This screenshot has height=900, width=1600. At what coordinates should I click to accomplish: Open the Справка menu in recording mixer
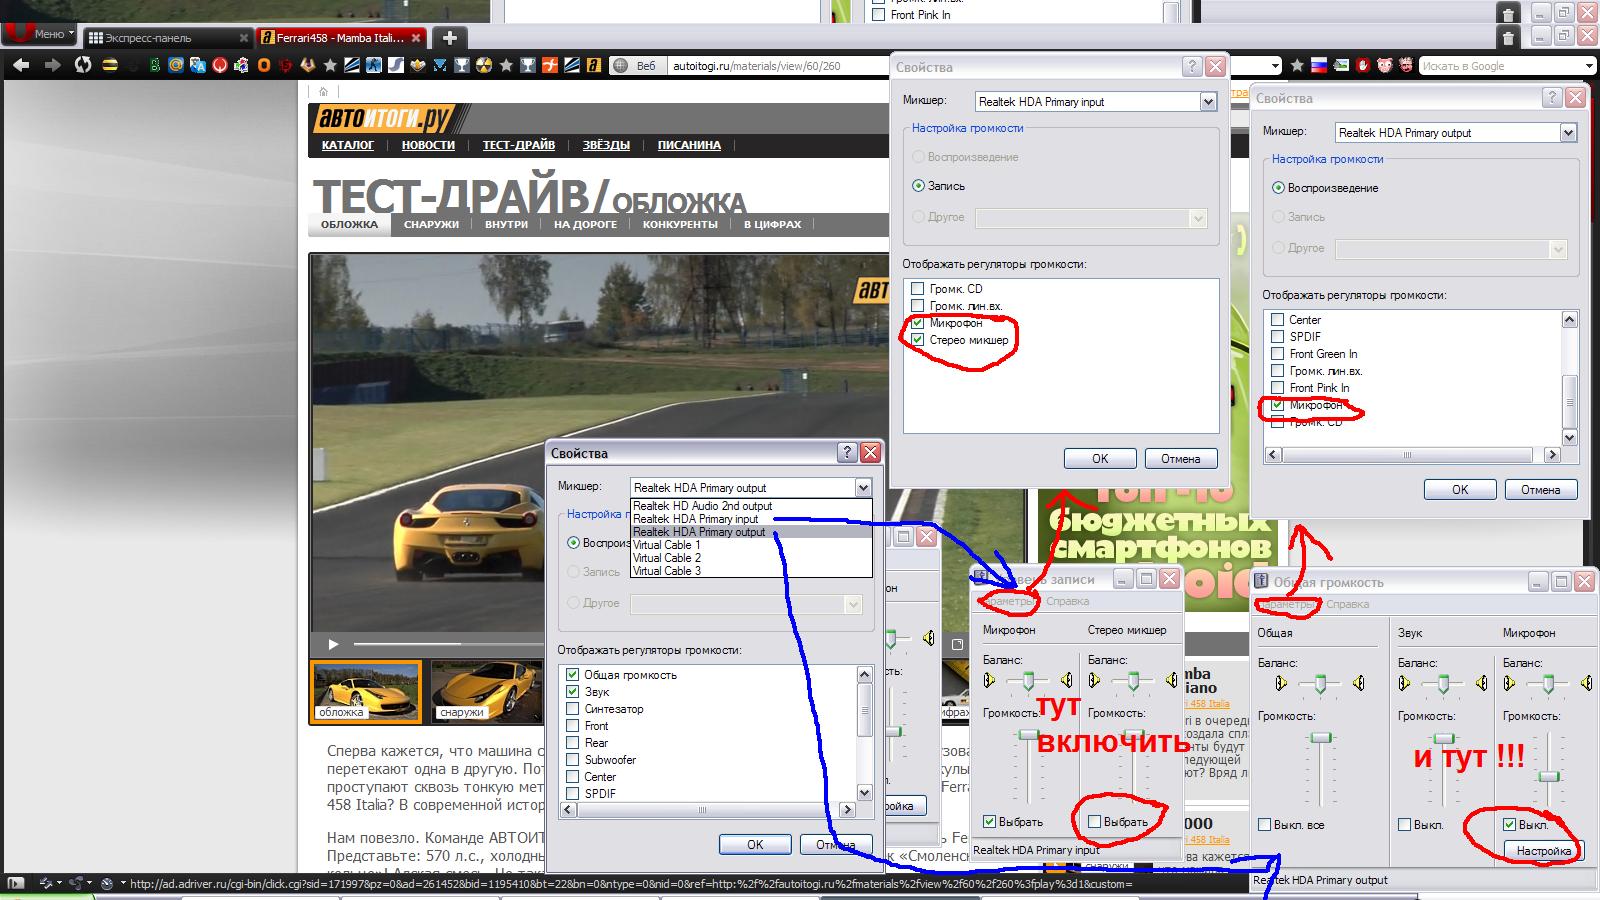click(x=1067, y=602)
